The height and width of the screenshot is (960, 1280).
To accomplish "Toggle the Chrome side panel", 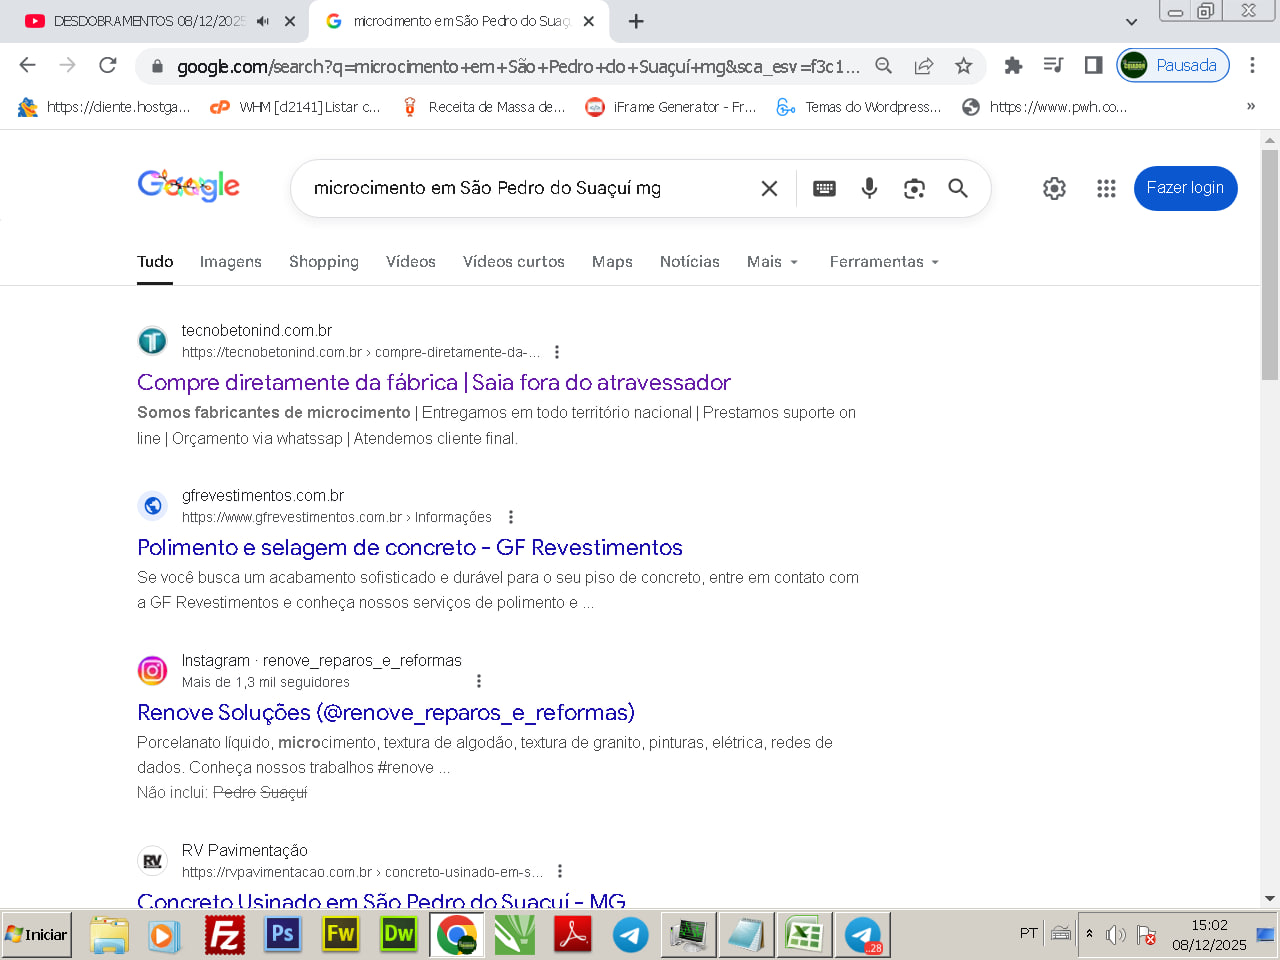I will pos(1093,66).
